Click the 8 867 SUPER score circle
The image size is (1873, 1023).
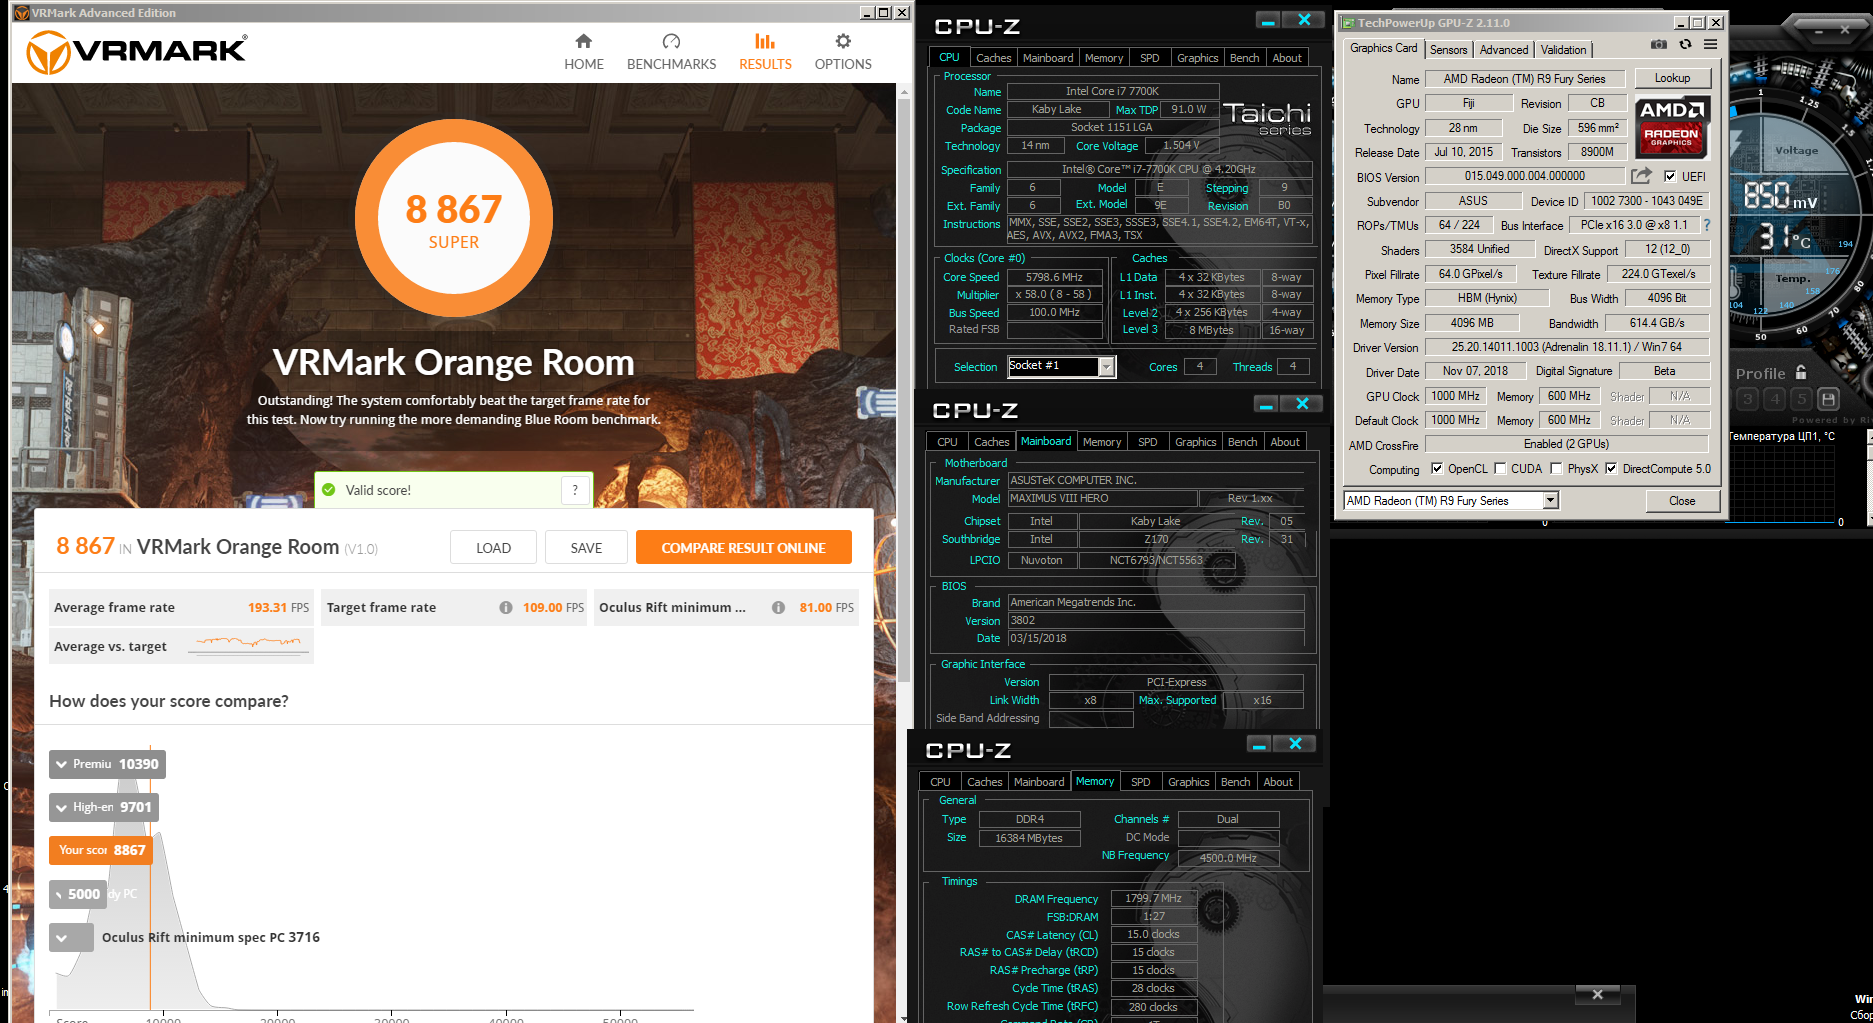(x=453, y=219)
